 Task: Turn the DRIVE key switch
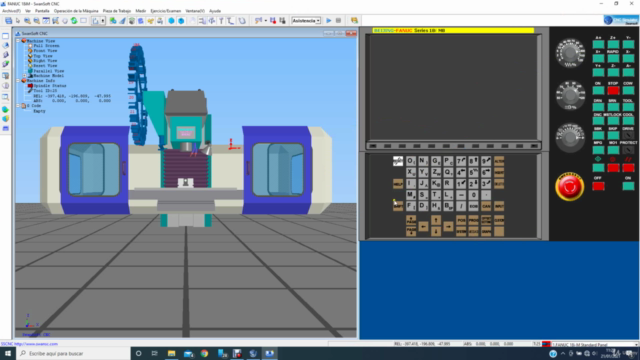pyautogui.click(x=628, y=135)
